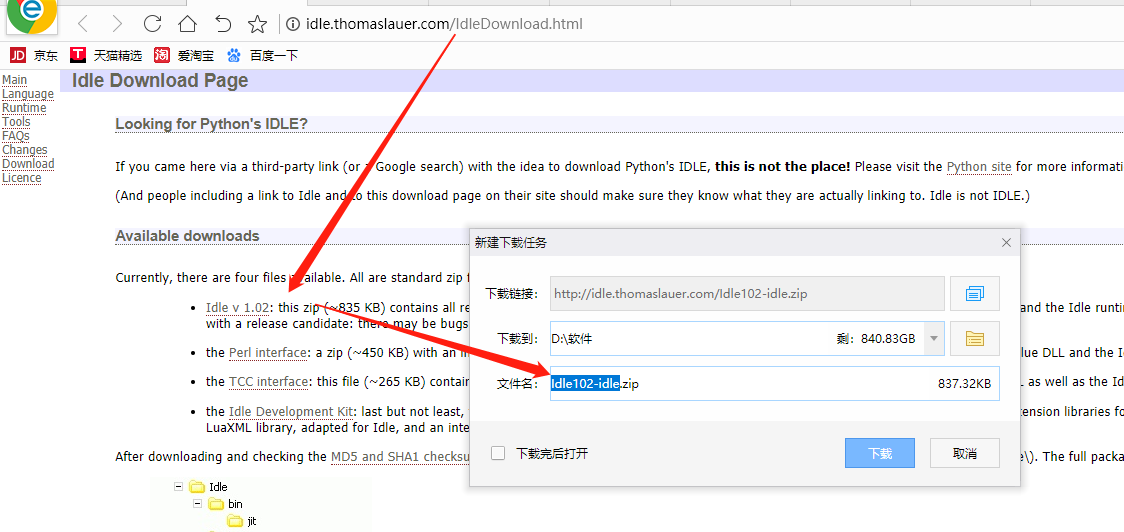This screenshot has width=1124, height=532.
Task: Open the 爱淘宝 bookmark
Action: pos(184,55)
